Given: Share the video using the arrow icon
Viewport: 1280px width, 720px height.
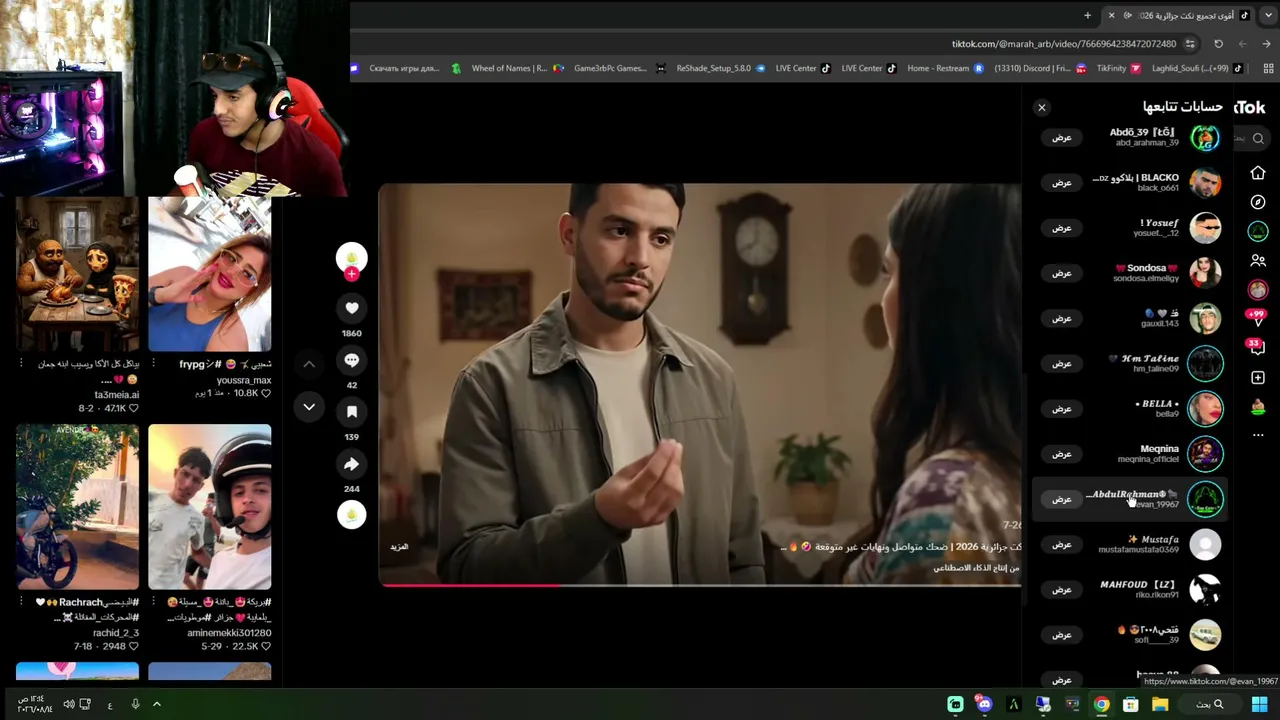Looking at the screenshot, I should tap(352, 464).
